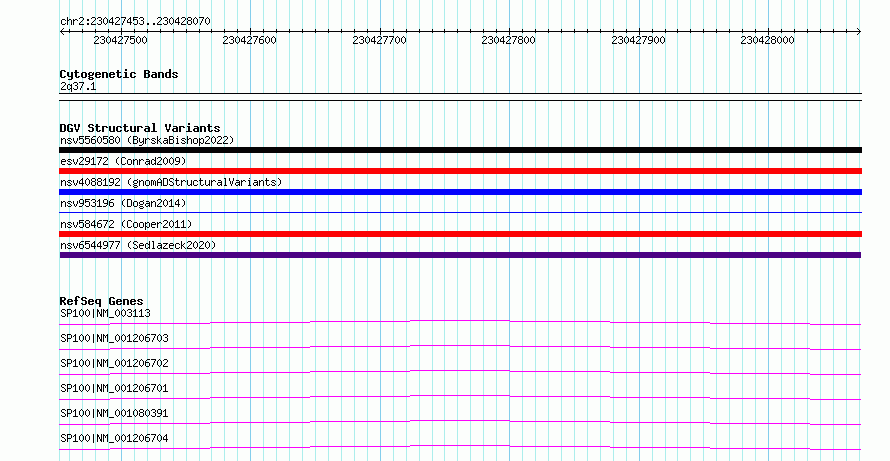
Task: Click the SP100|NM_003113 transcript label
Action: pyautogui.click(x=106, y=313)
